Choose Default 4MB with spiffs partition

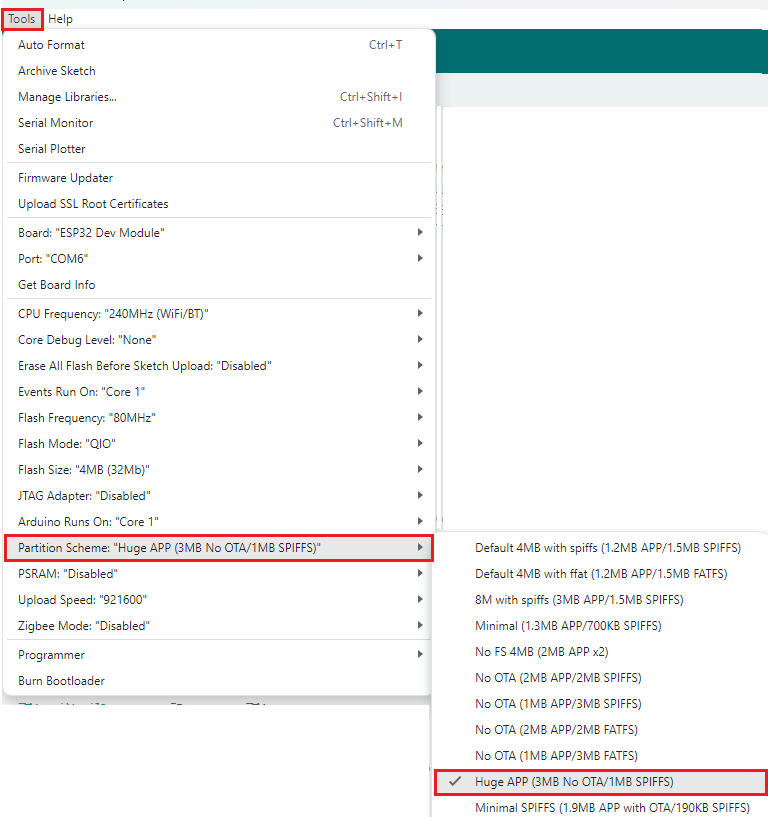(x=600, y=548)
